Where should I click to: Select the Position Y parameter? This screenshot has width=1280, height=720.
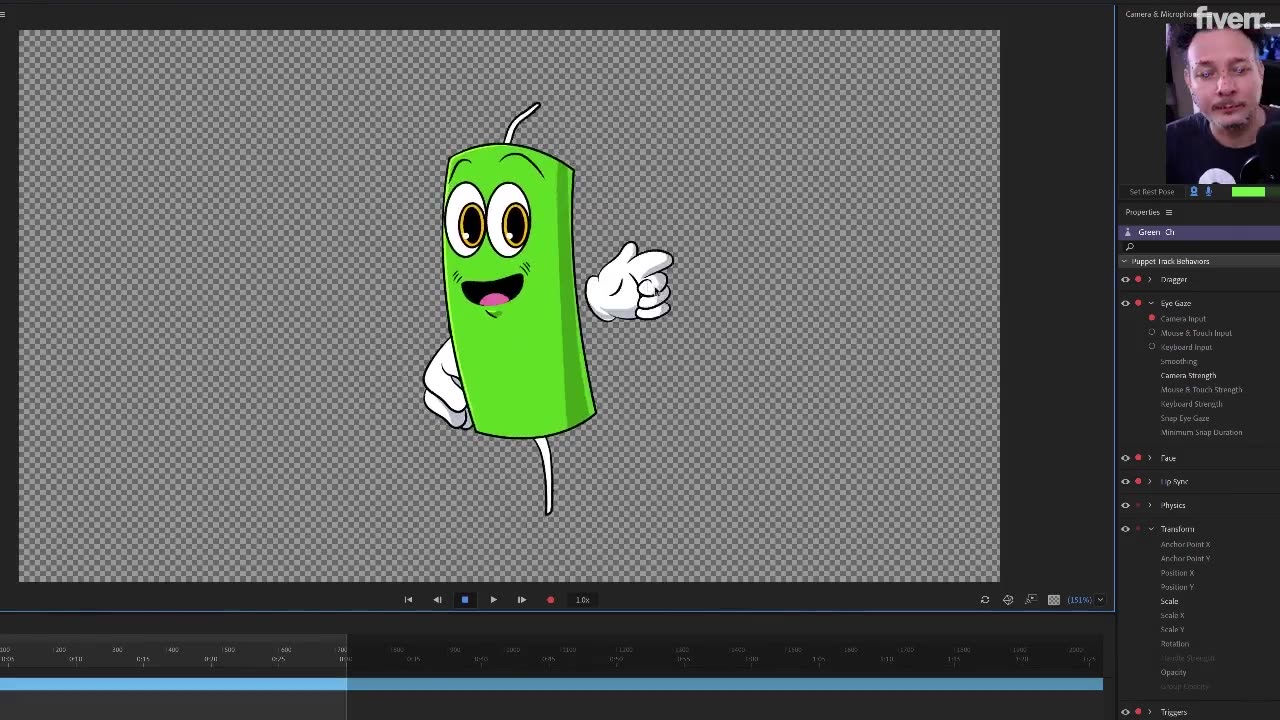(x=1177, y=587)
